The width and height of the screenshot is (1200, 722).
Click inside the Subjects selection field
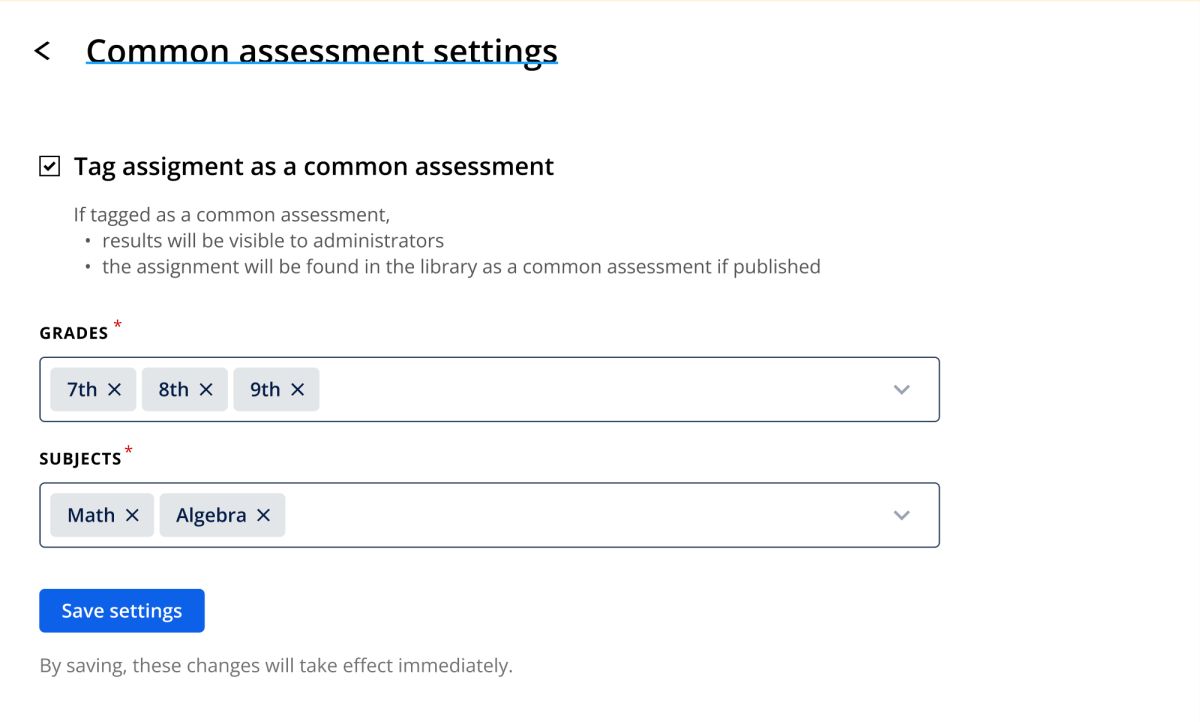[580, 516]
